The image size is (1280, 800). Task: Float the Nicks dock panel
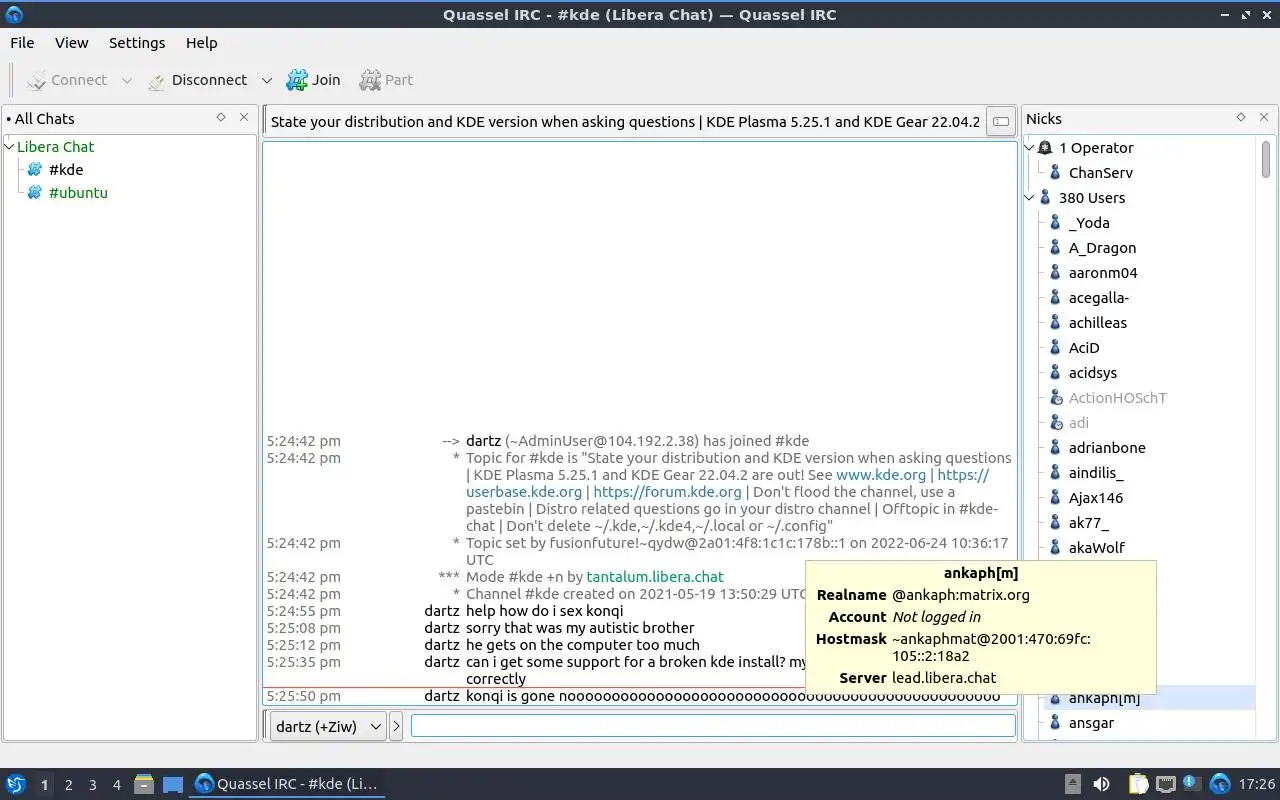pyautogui.click(x=1241, y=118)
